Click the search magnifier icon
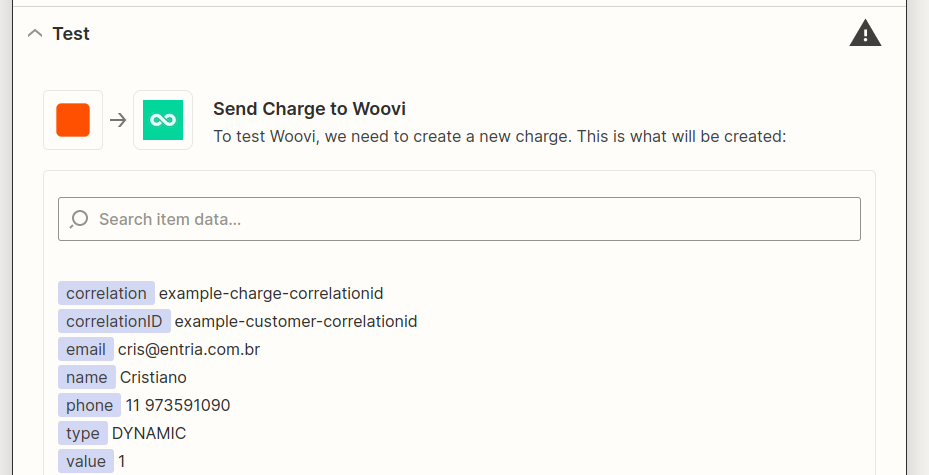Viewport: 929px width, 475px height. pos(80,219)
